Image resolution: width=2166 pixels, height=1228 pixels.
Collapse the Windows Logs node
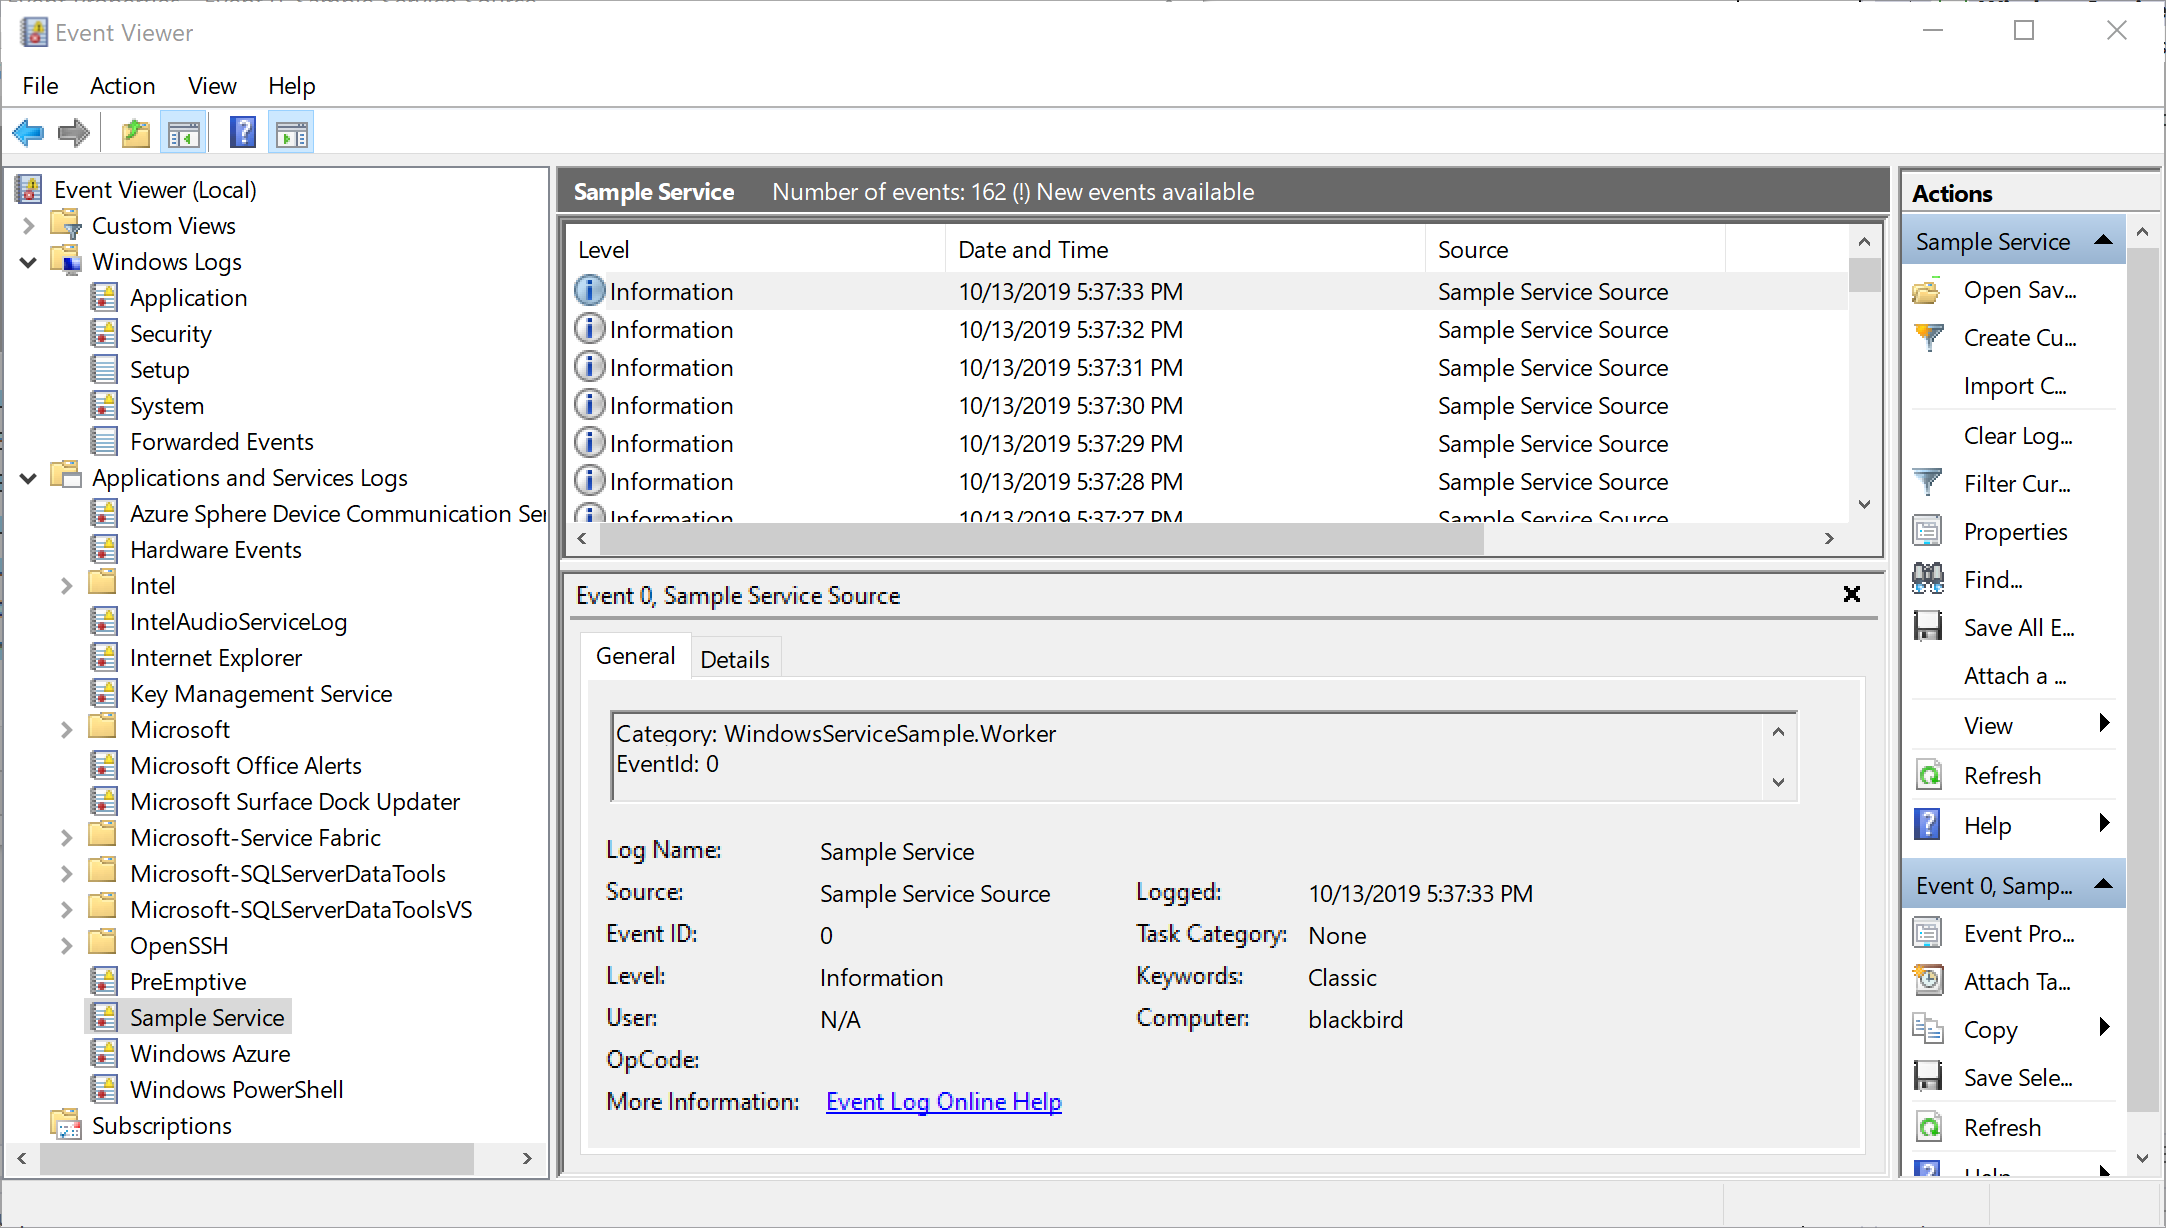[x=29, y=262]
